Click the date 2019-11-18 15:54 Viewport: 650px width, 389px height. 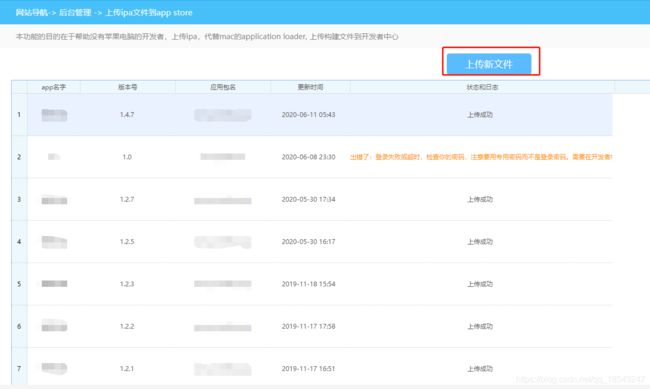308,284
